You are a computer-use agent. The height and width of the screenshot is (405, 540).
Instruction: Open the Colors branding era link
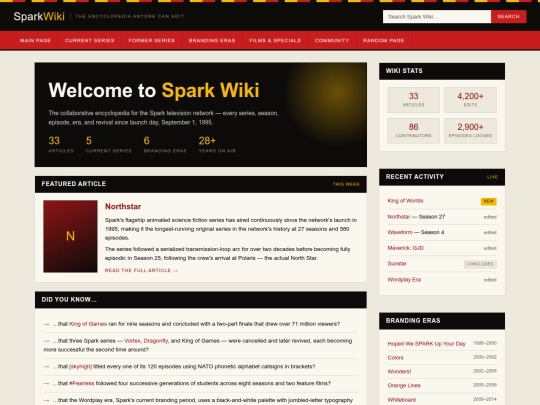[395, 357]
